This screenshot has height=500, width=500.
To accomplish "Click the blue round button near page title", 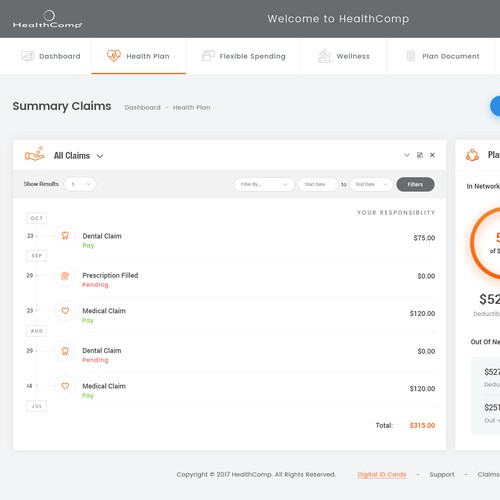I will point(495,106).
